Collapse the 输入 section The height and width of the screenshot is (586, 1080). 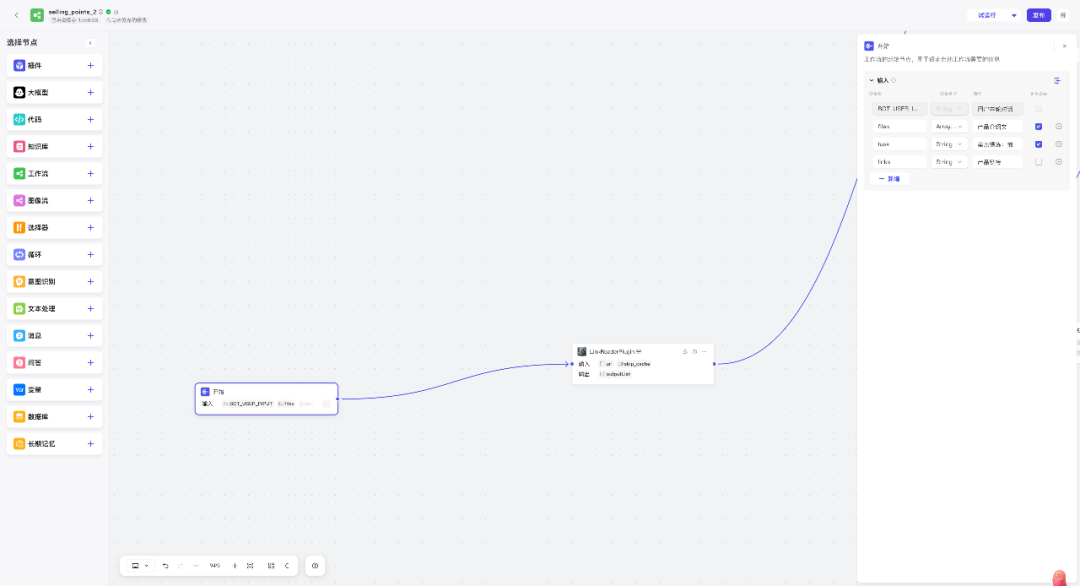pyautogui.click(x=871, y=81)
